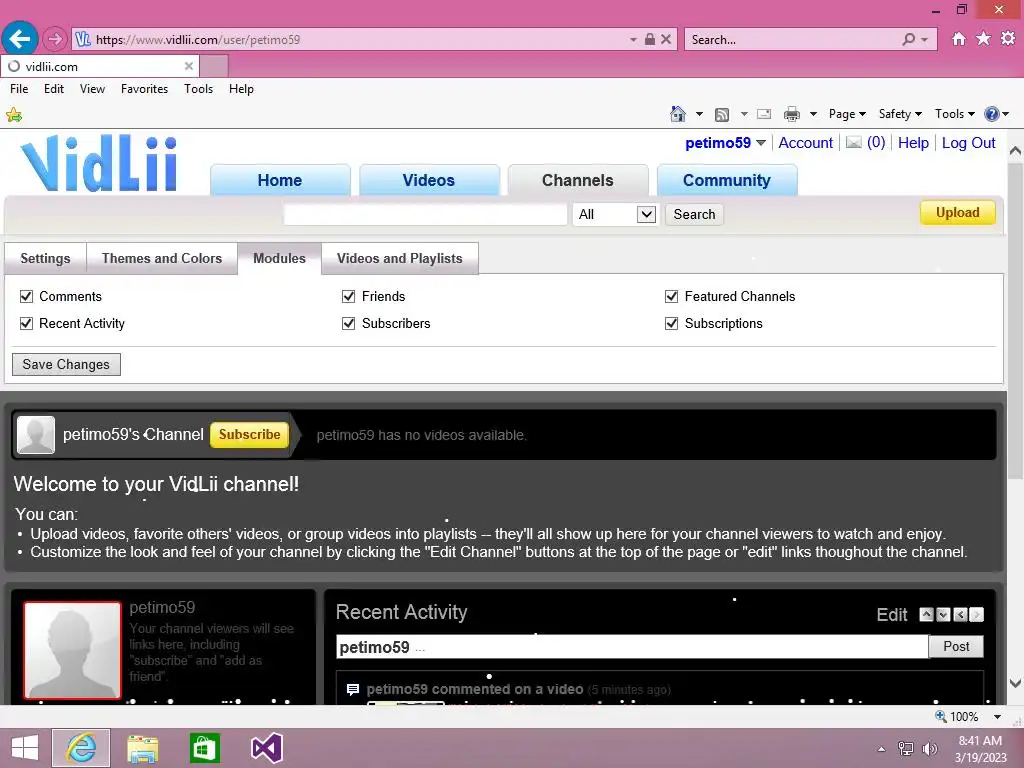This screenshot has width=1024, height=768.
Task: Go to the Community navigation tab
Action: (x=726, y=180)
